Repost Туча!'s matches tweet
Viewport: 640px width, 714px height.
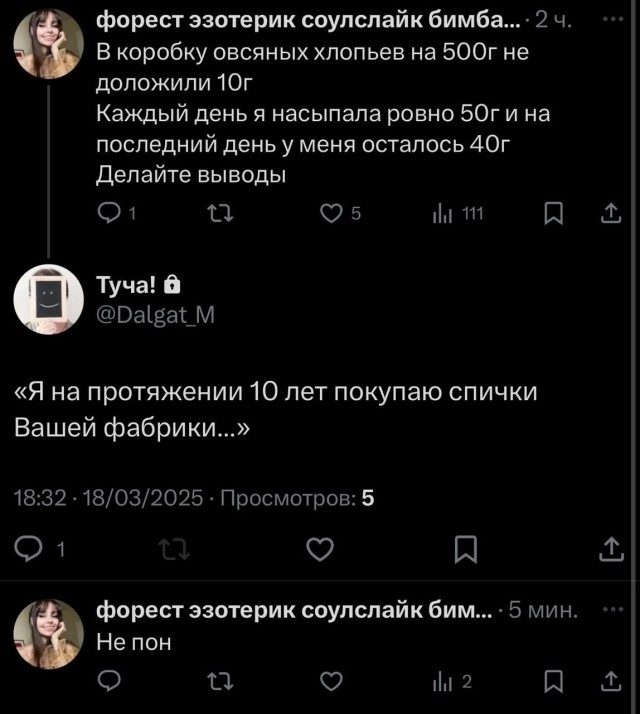pyautogui.click(x=174, y=548)
